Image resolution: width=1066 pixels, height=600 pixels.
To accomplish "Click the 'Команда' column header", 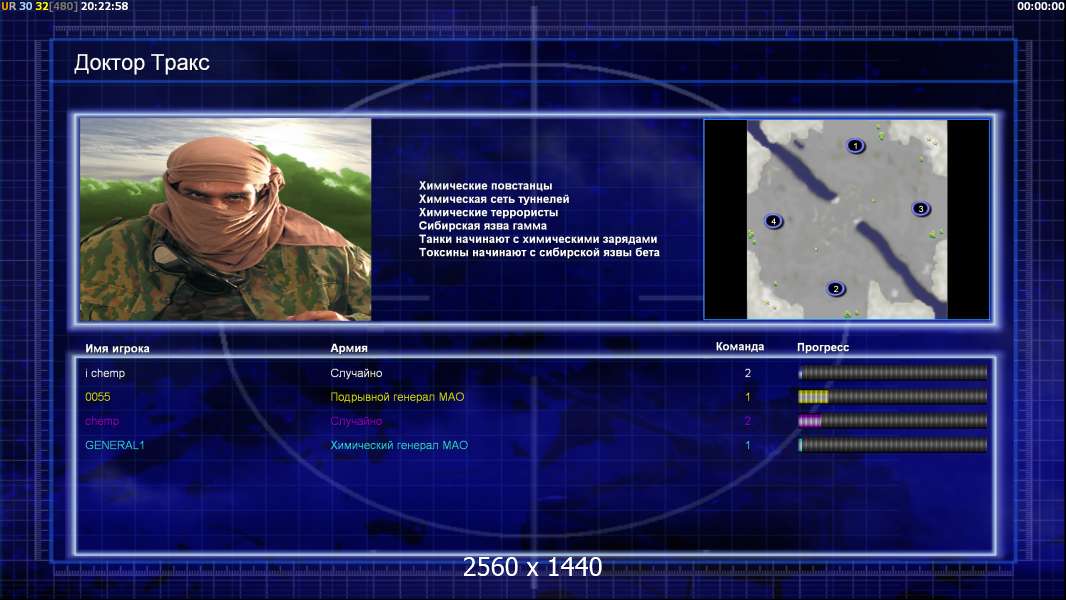I will point(740,347).
